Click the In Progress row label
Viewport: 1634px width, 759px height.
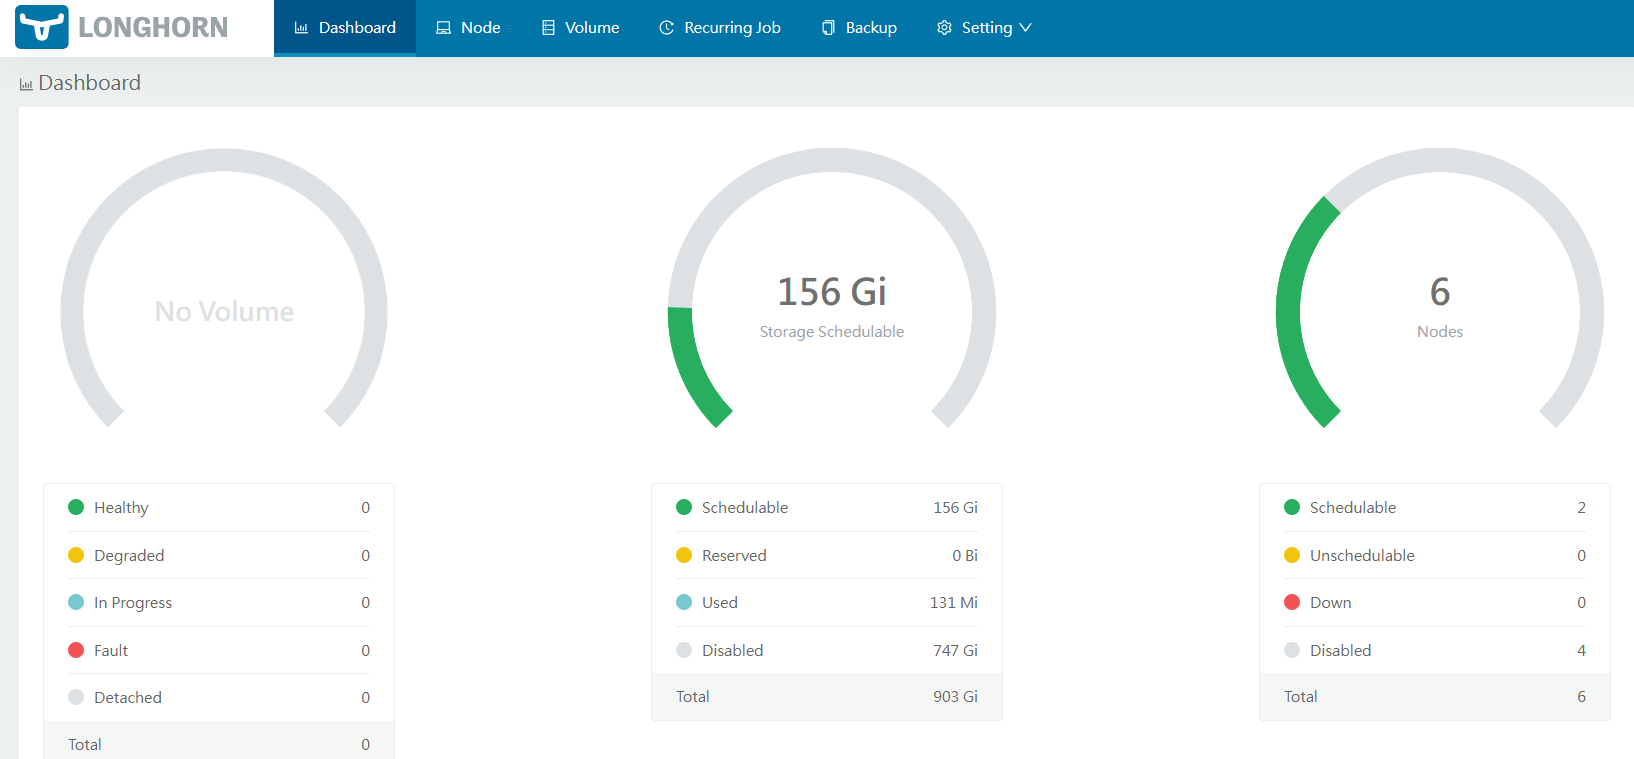pyautogui.click(x=133, y=603)
